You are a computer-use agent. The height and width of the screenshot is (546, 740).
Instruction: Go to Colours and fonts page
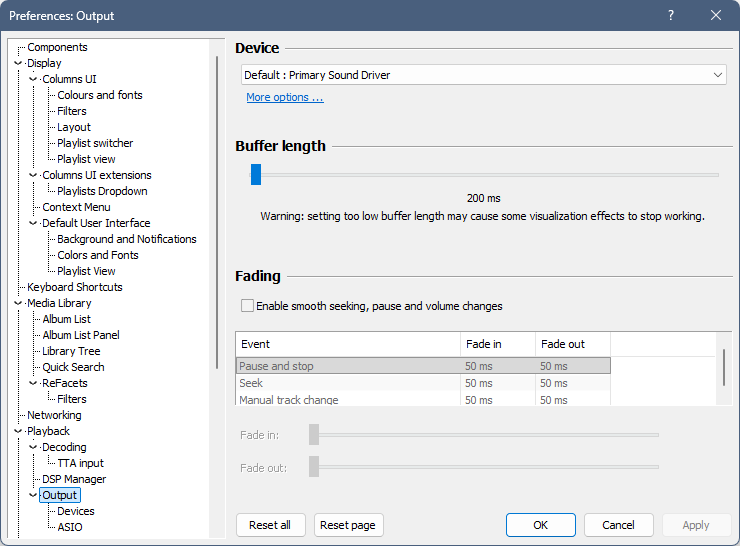(x=100, y=95)
